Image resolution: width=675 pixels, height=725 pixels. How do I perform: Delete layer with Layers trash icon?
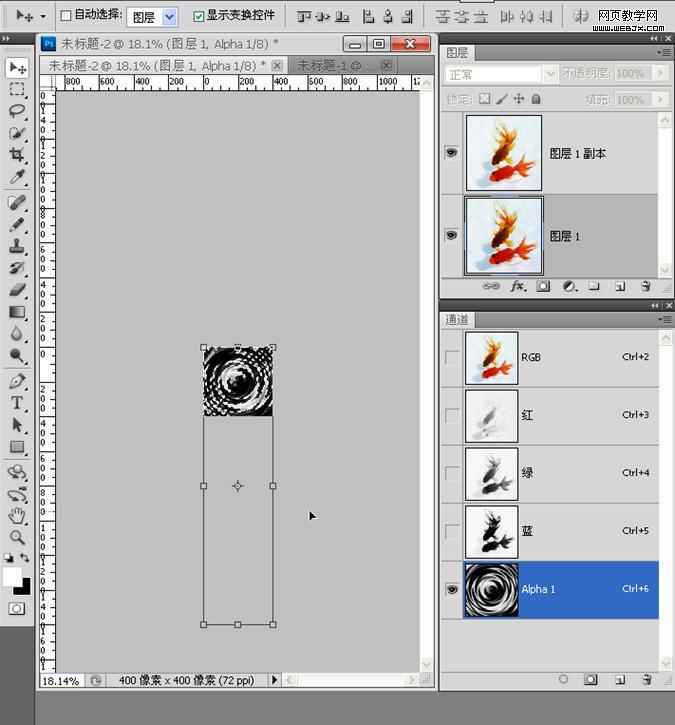646,286
